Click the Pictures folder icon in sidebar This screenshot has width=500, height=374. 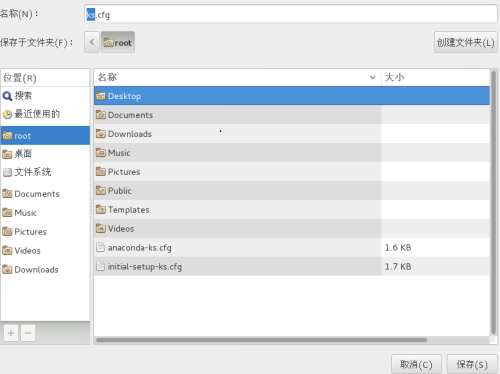(x=7, y=232)
